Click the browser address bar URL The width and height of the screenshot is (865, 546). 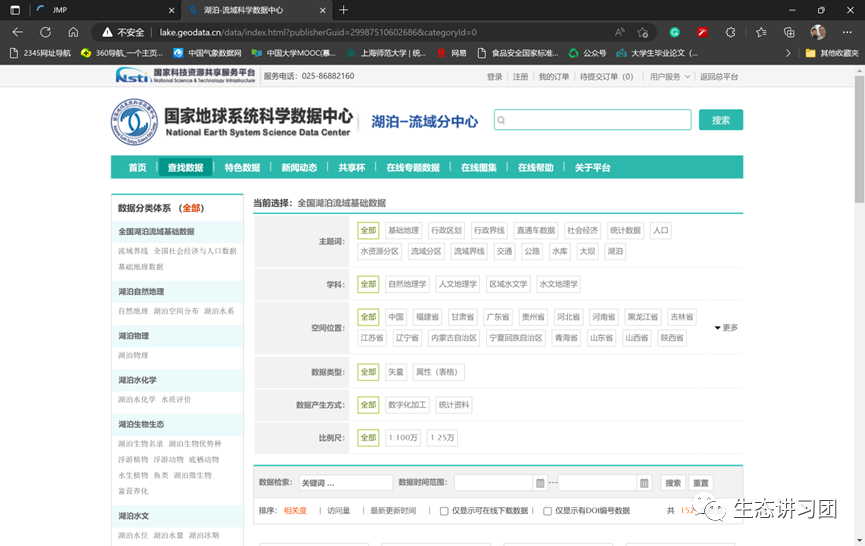[318, 33]
